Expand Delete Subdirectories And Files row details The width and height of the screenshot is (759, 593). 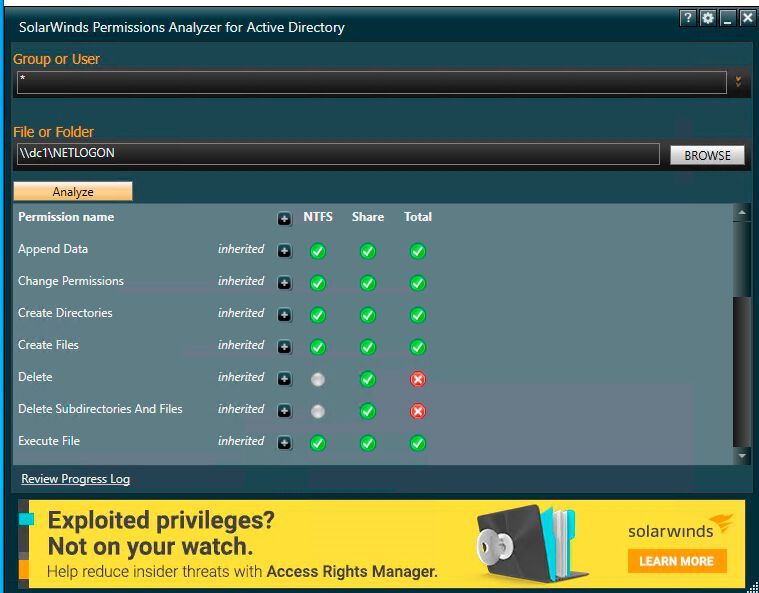coord(284,411)
